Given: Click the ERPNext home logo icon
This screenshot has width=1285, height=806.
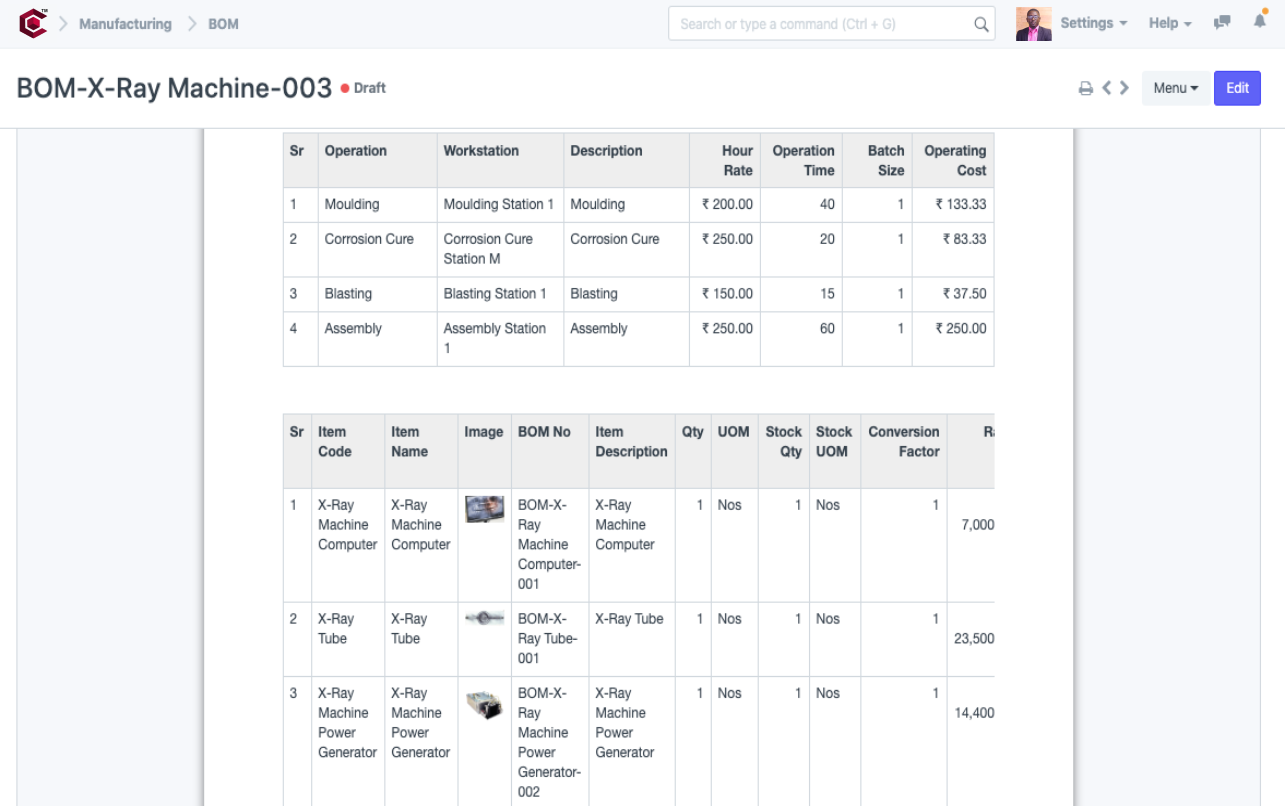Looking at the screenshot, I should point(33,23).
